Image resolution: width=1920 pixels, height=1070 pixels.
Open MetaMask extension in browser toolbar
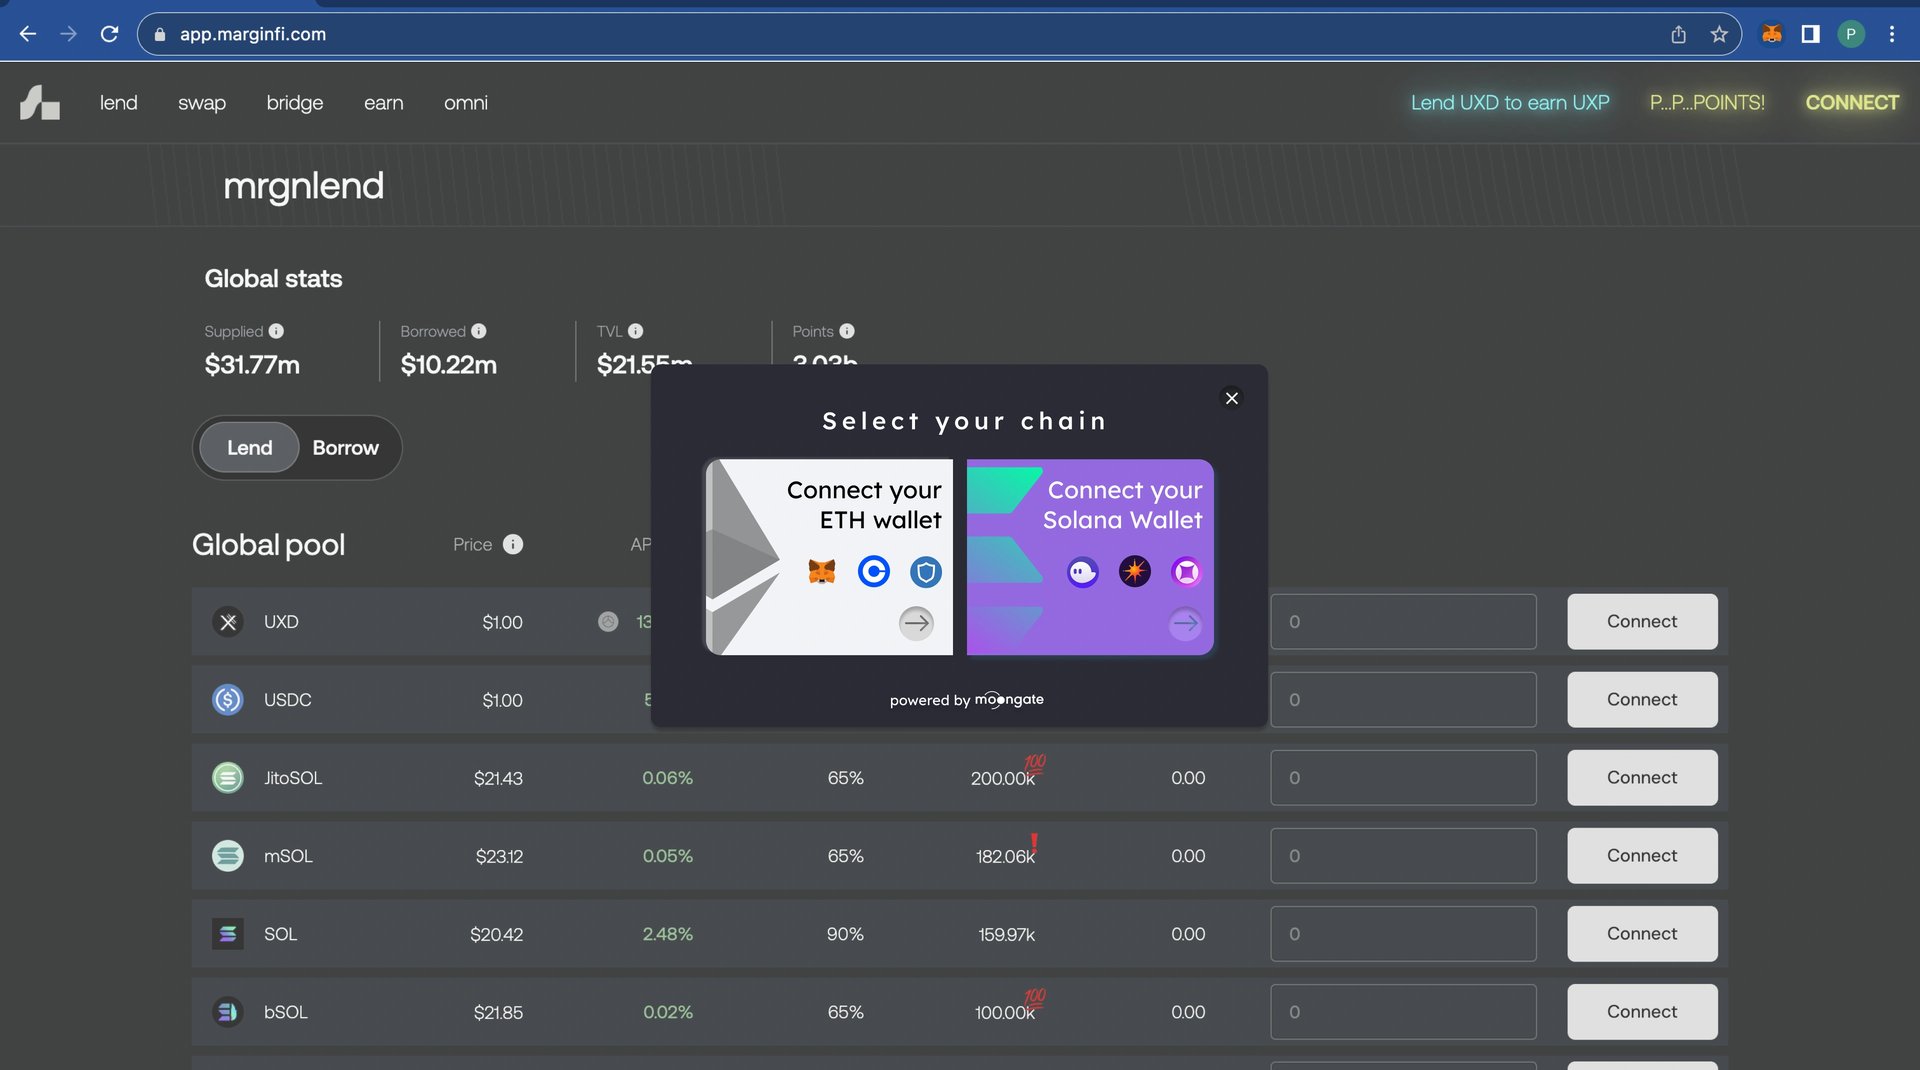[1772, 34]
